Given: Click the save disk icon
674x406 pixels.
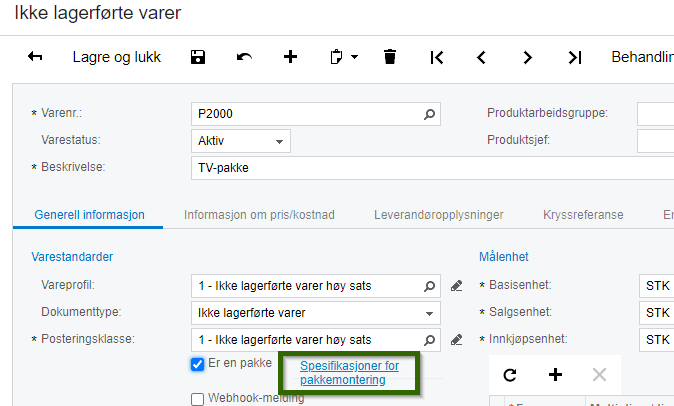Looking at the screenshot, I should (198, 57).
